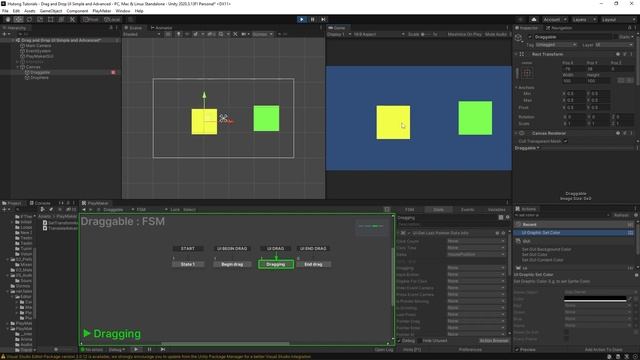Click the green square in Game view
Screen dimensions: 640x360
point(475,118)
